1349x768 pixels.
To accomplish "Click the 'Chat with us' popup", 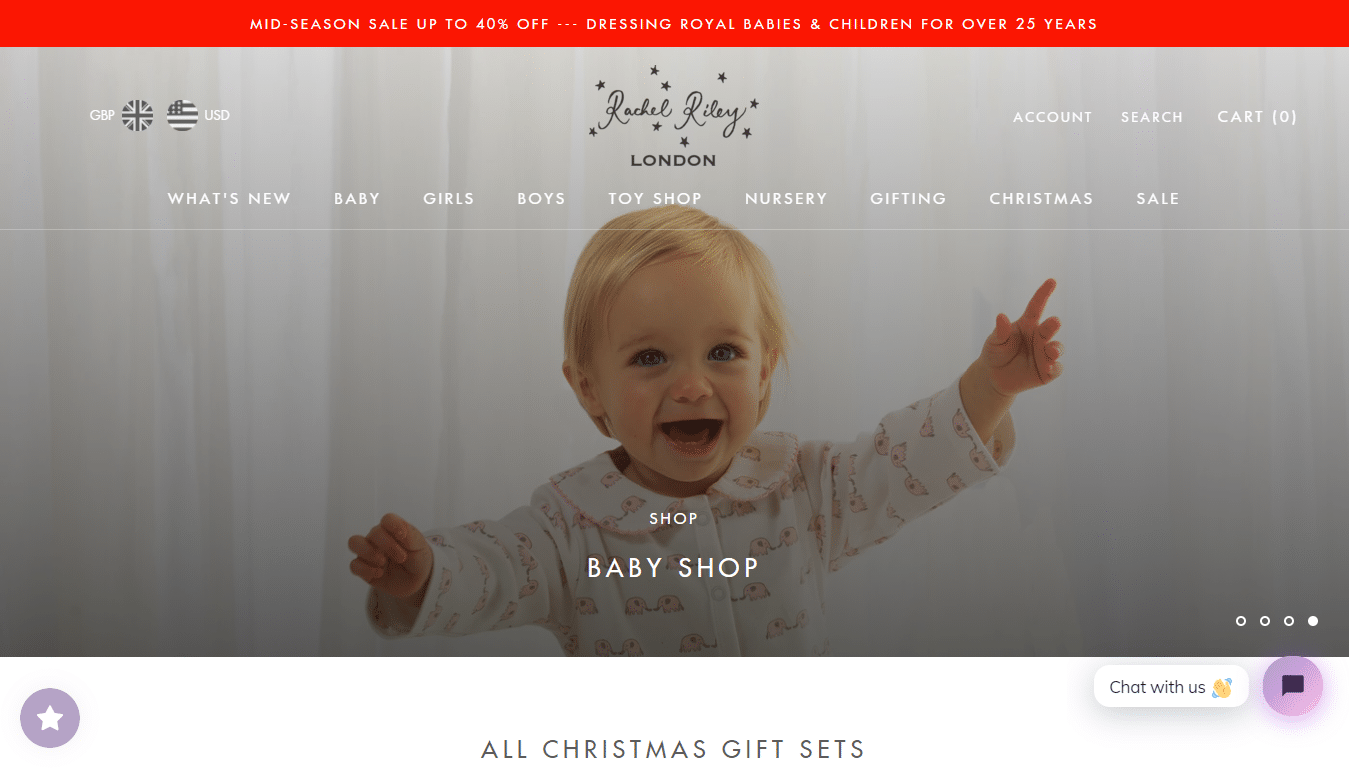I will coord(1171,687).
